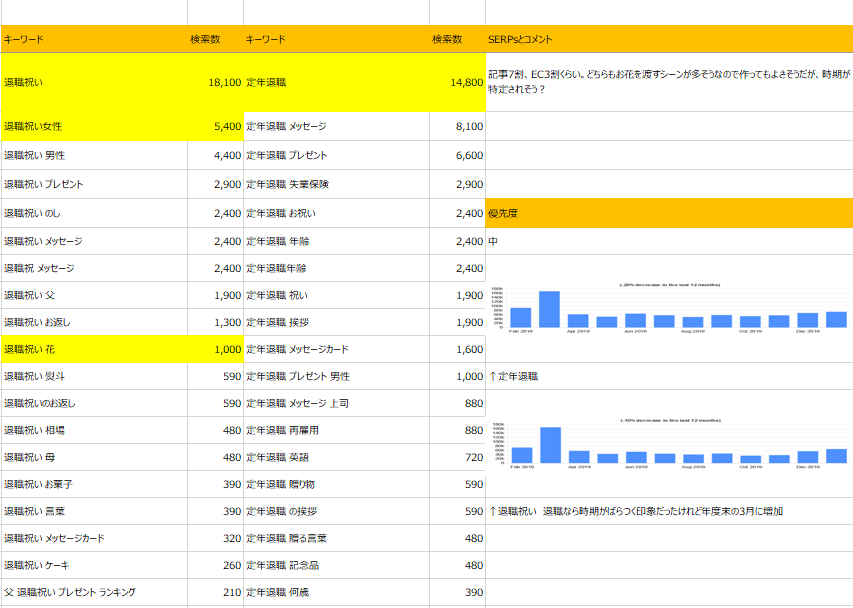Select the "定年退職 再雇用" keyword cell
Screen dimensions: 853x608
[336, 430]
